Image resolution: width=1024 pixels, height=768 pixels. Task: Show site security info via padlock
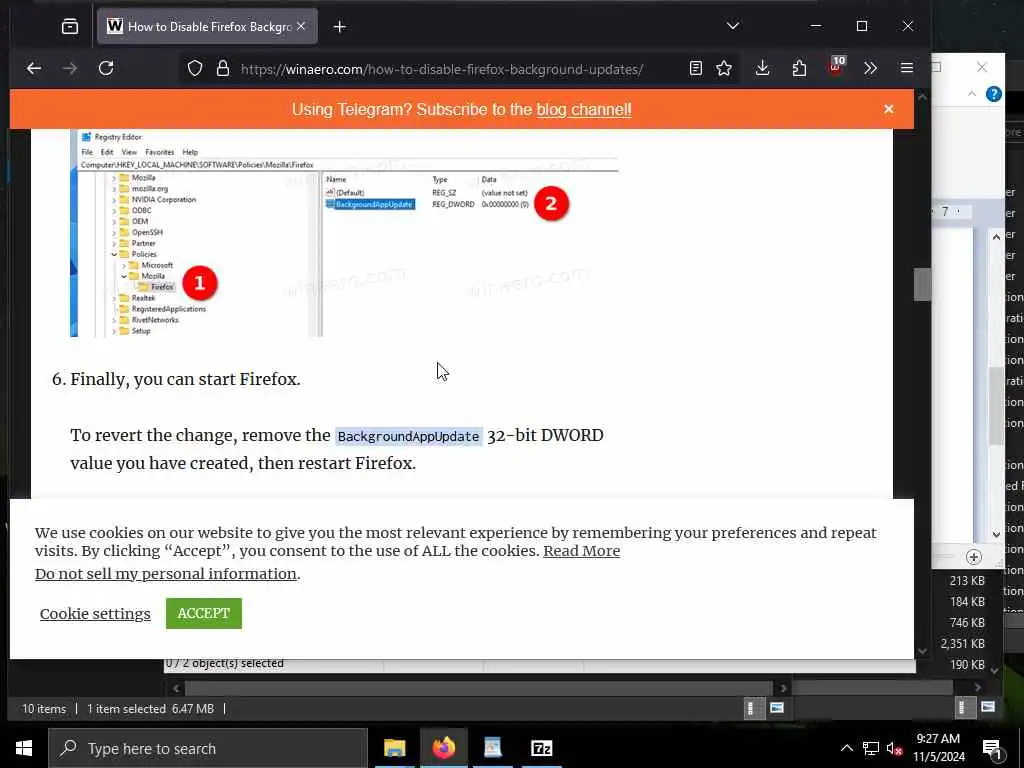click(x=223, y=69)
